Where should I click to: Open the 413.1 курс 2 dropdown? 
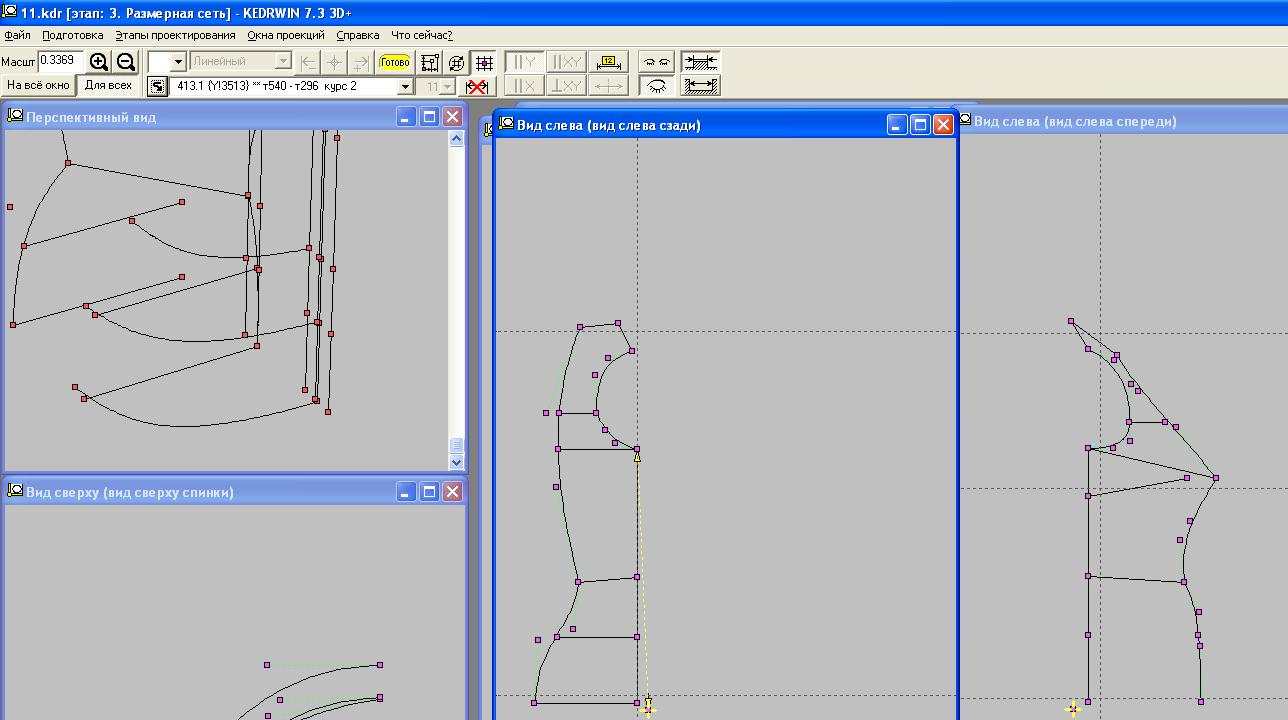pyautogui.click(x=405, y=87)
